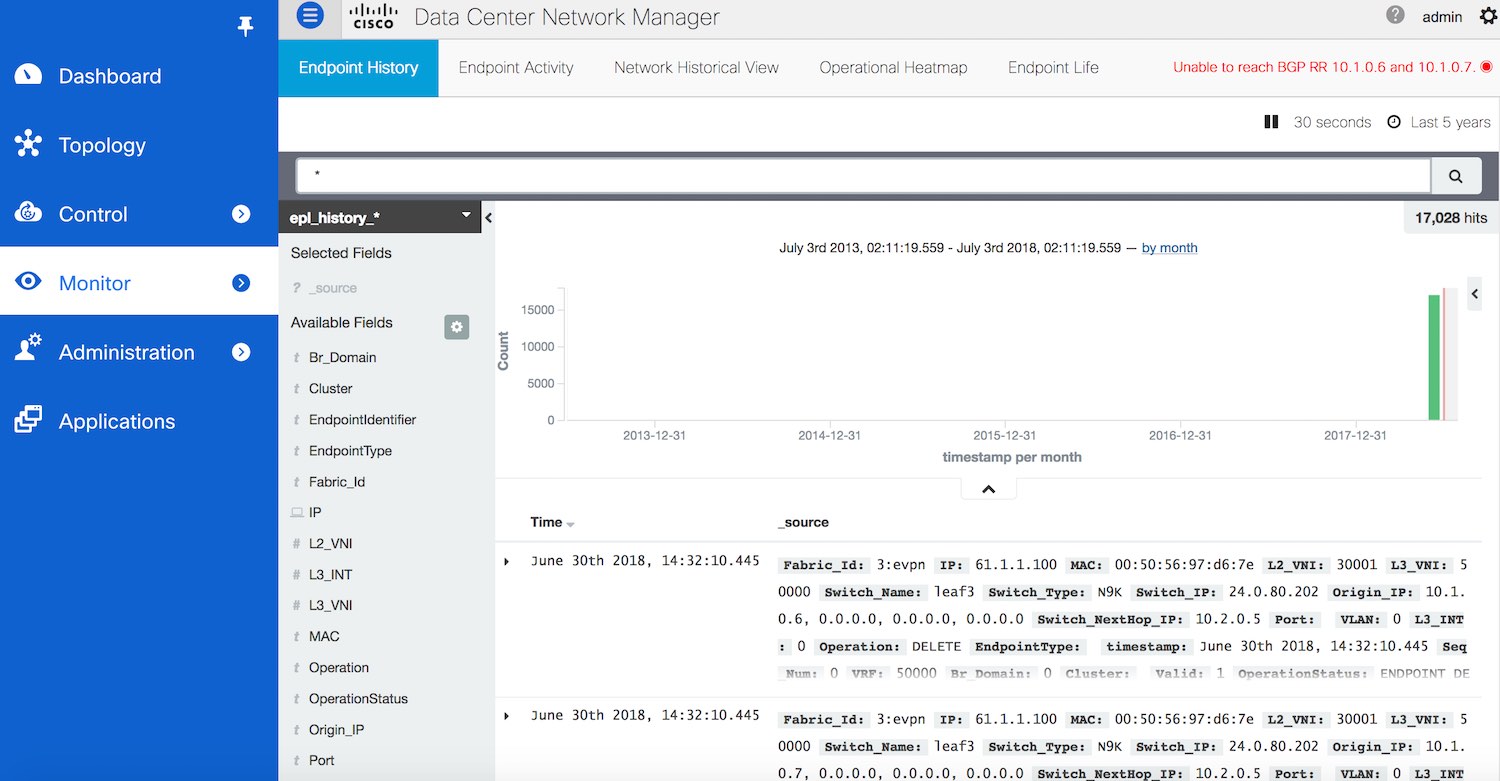This screenshot has width=1500, height=781.
Task: Expand the Monitor submenu arrow
Action: click(x=241, y=283)
